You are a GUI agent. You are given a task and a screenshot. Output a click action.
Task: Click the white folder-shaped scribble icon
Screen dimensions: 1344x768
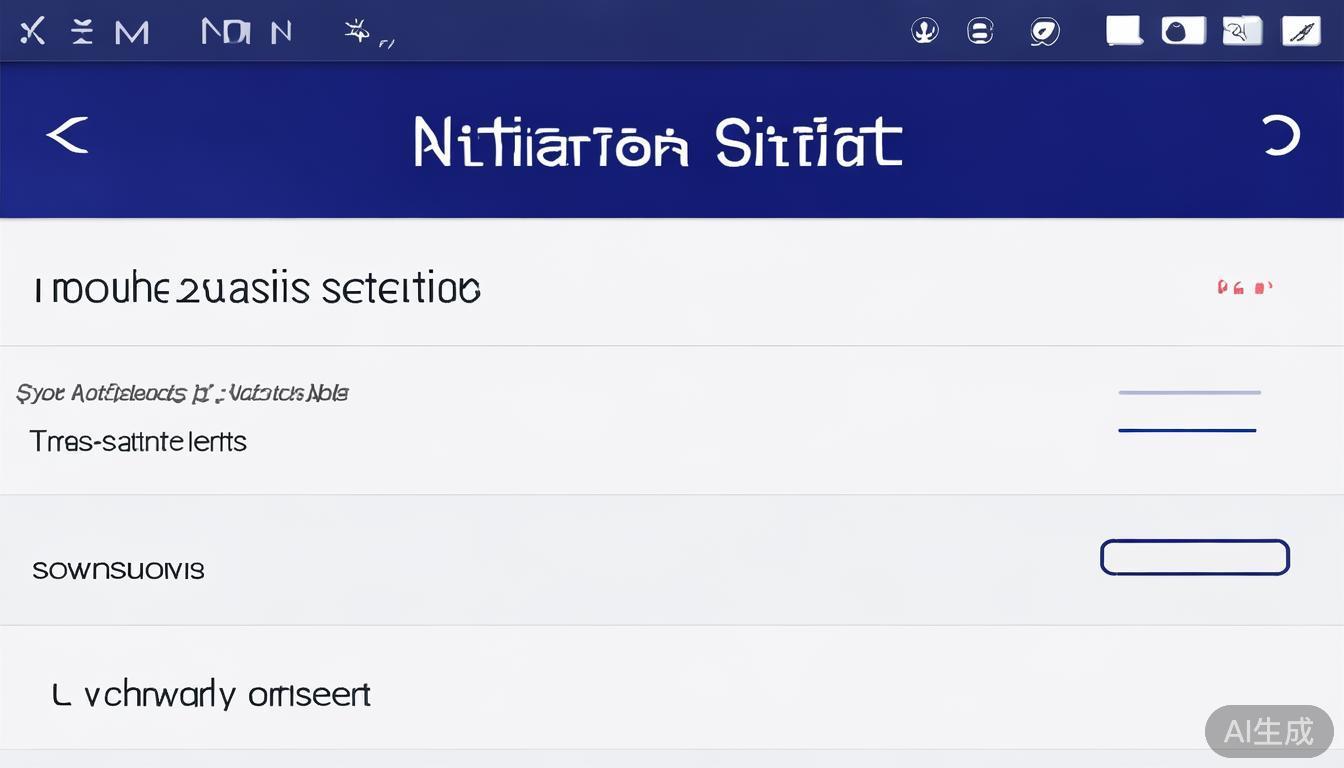point(1242,31)
